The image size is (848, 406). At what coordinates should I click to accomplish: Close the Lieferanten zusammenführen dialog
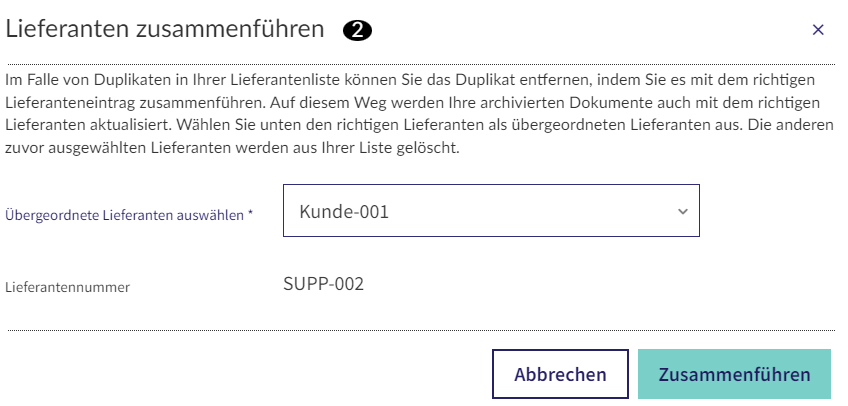(x=818, y=30)
